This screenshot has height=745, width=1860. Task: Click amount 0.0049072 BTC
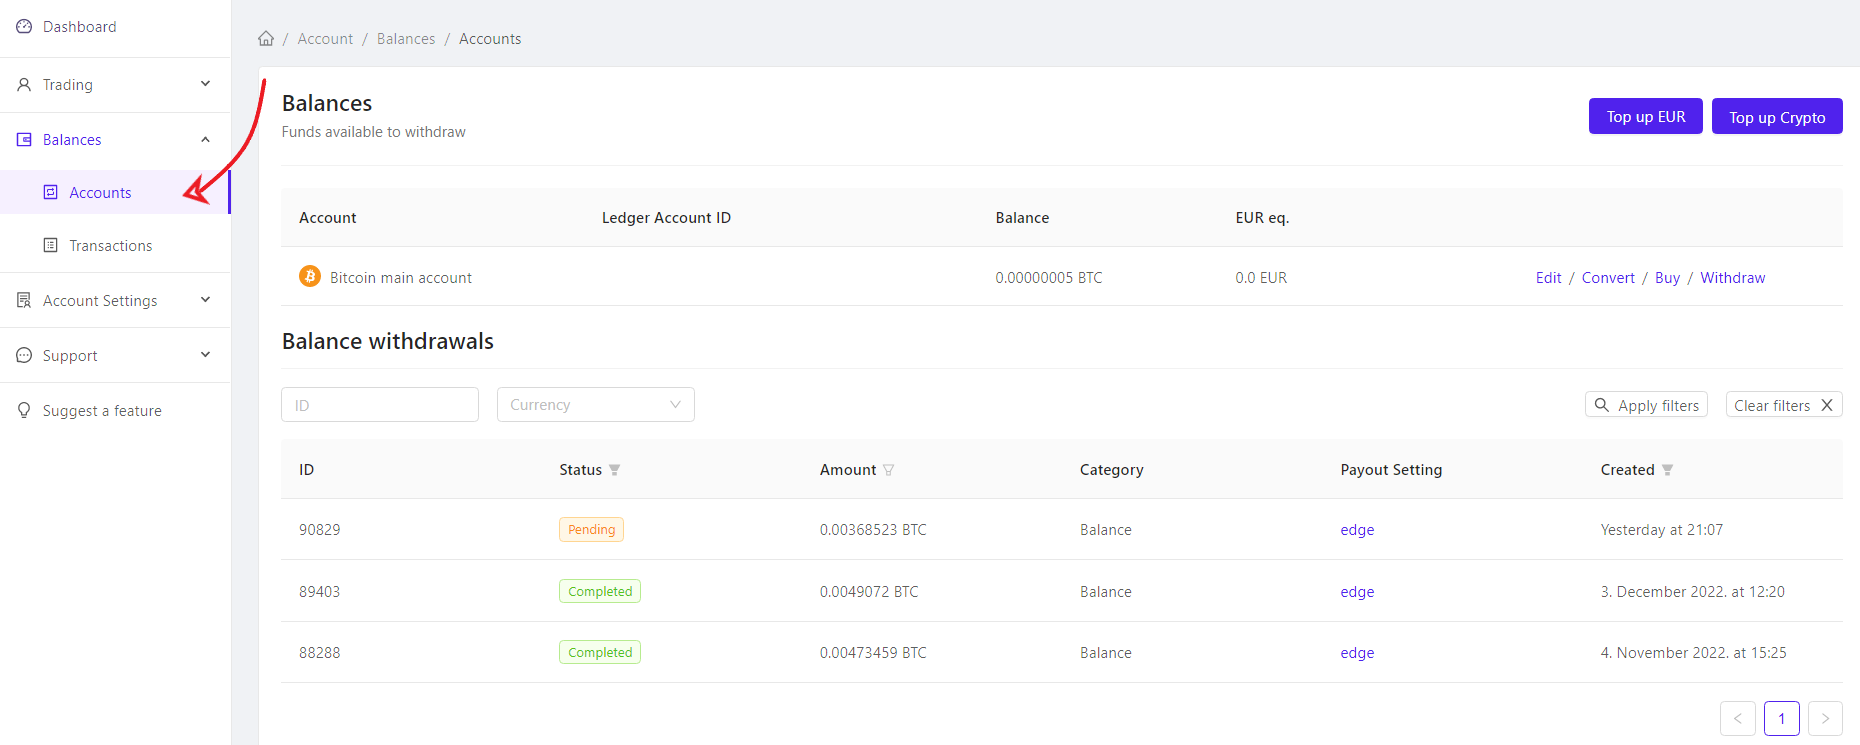click(x=869, y=592)
